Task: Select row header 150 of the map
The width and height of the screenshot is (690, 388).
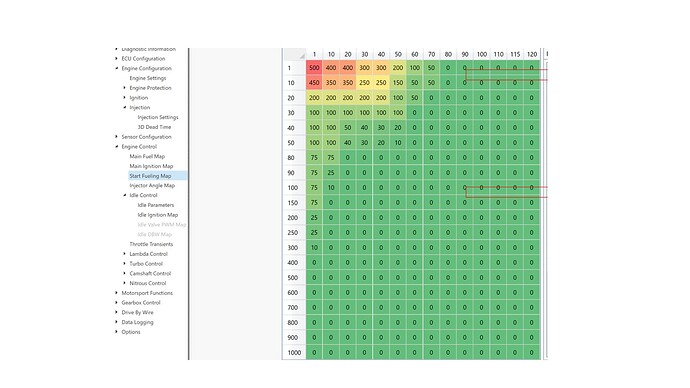Action: pos(294,203)
